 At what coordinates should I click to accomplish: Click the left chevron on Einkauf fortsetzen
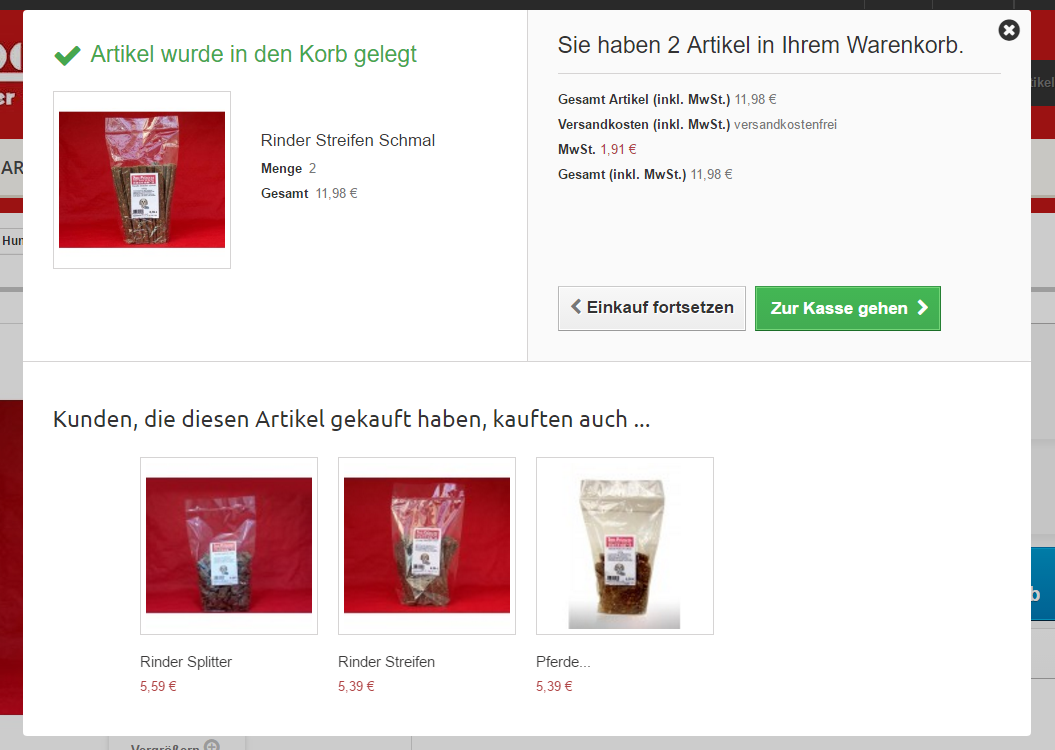point(576,307)
